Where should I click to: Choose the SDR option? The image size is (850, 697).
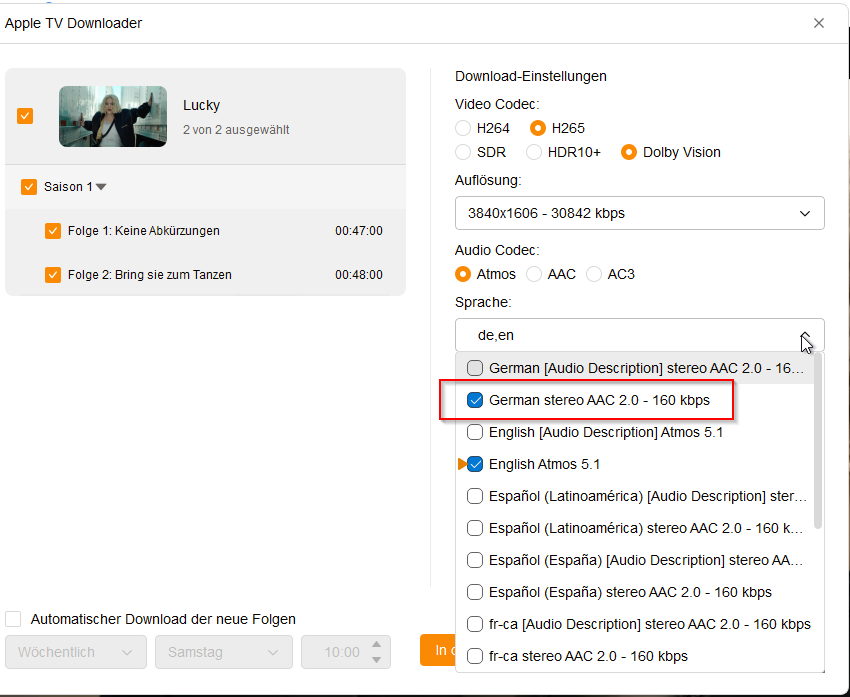(x=463, y=152)
